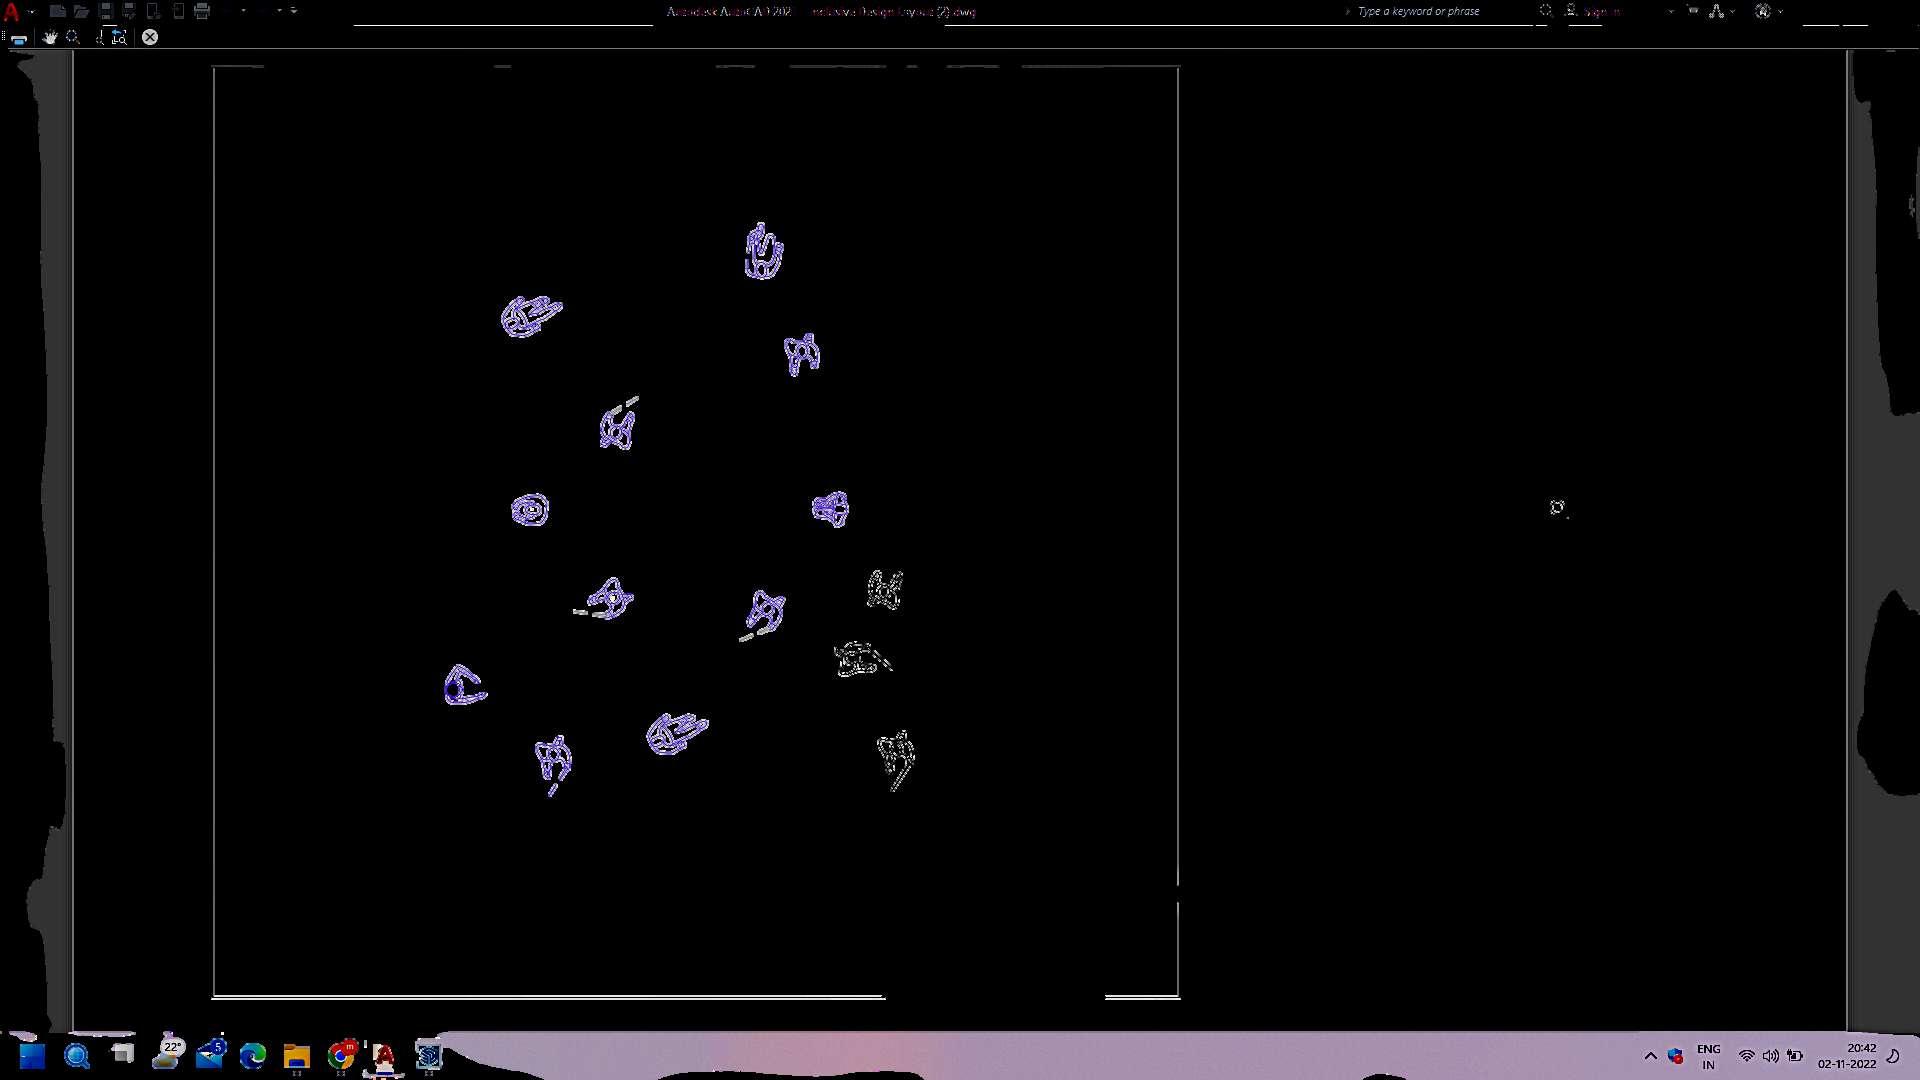
Task: Click the Save icon in quick access toolbar
Action: [x=105, y=11]
